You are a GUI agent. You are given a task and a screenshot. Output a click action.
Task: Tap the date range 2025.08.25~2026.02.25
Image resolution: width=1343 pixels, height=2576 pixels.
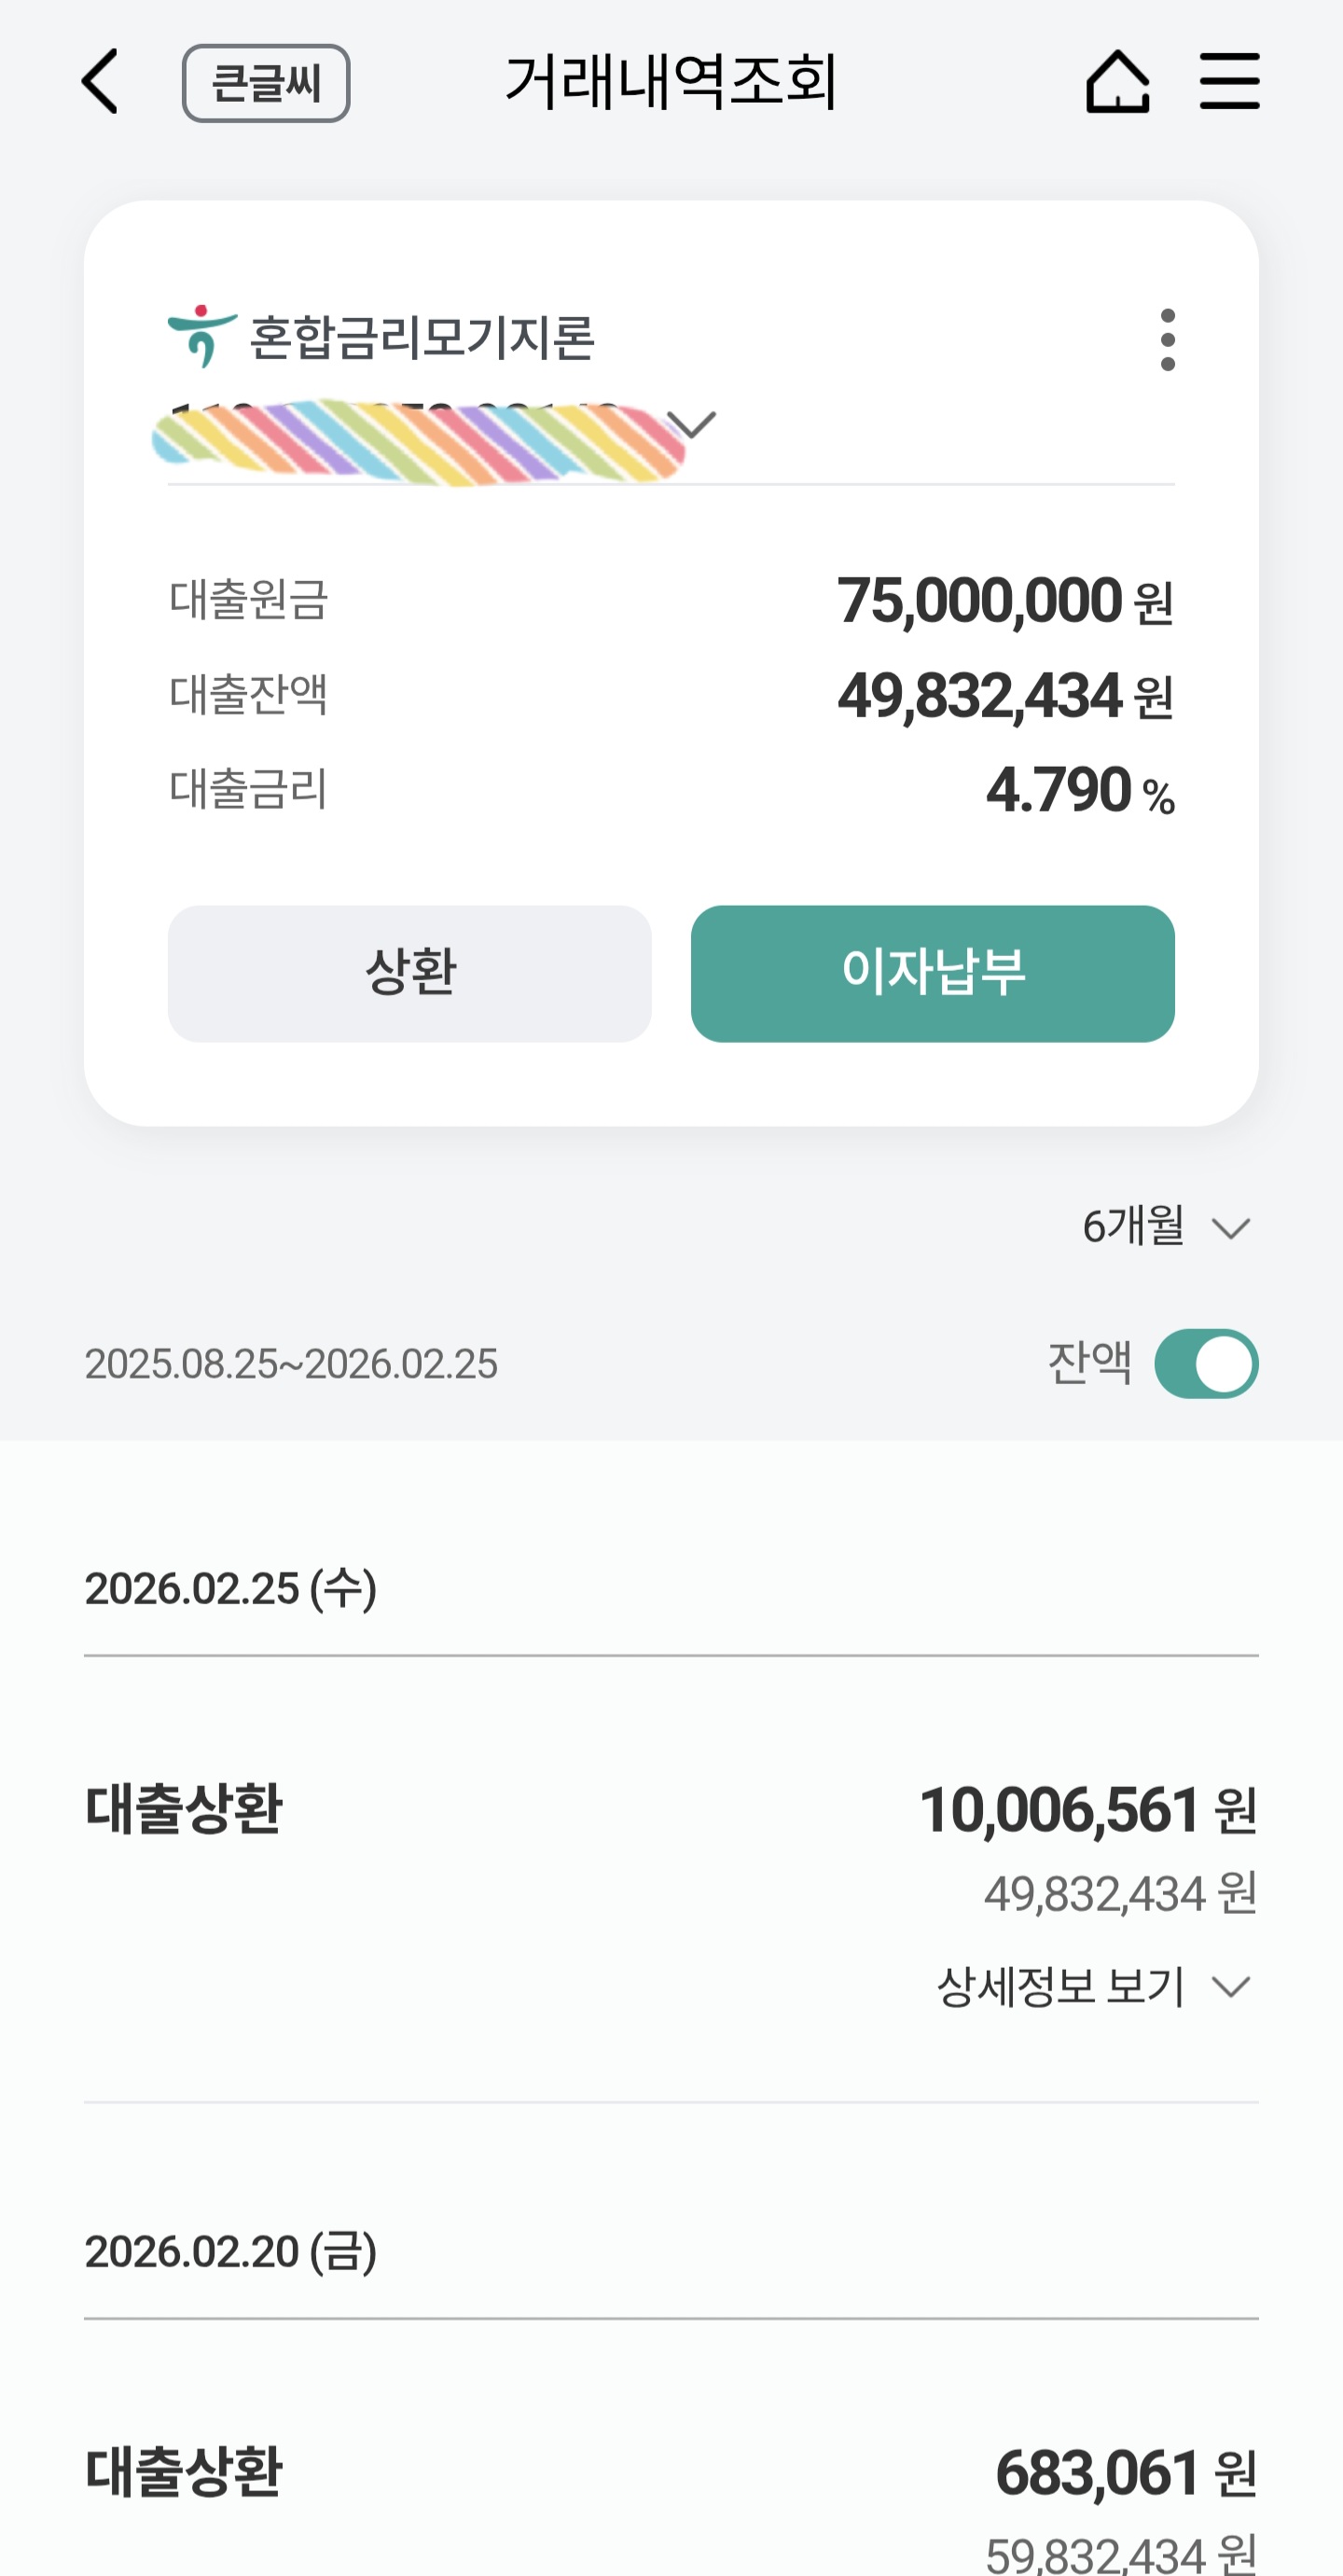291,1364
